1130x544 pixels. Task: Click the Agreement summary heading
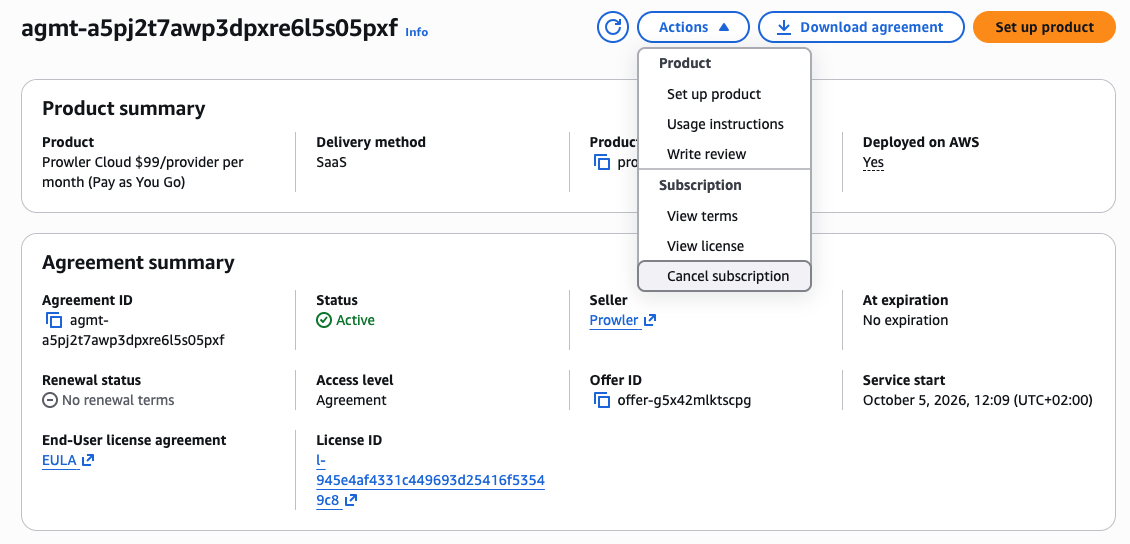coord(138,262)
